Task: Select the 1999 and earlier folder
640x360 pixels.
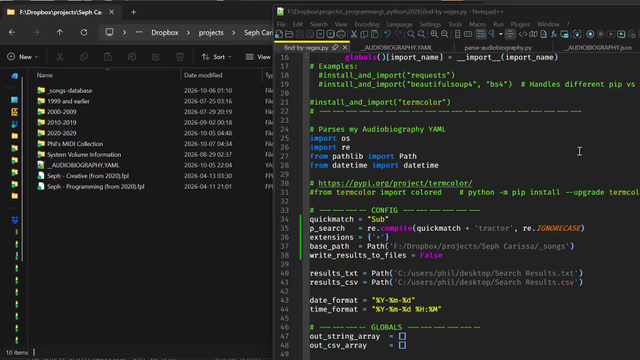Action: 68,101
